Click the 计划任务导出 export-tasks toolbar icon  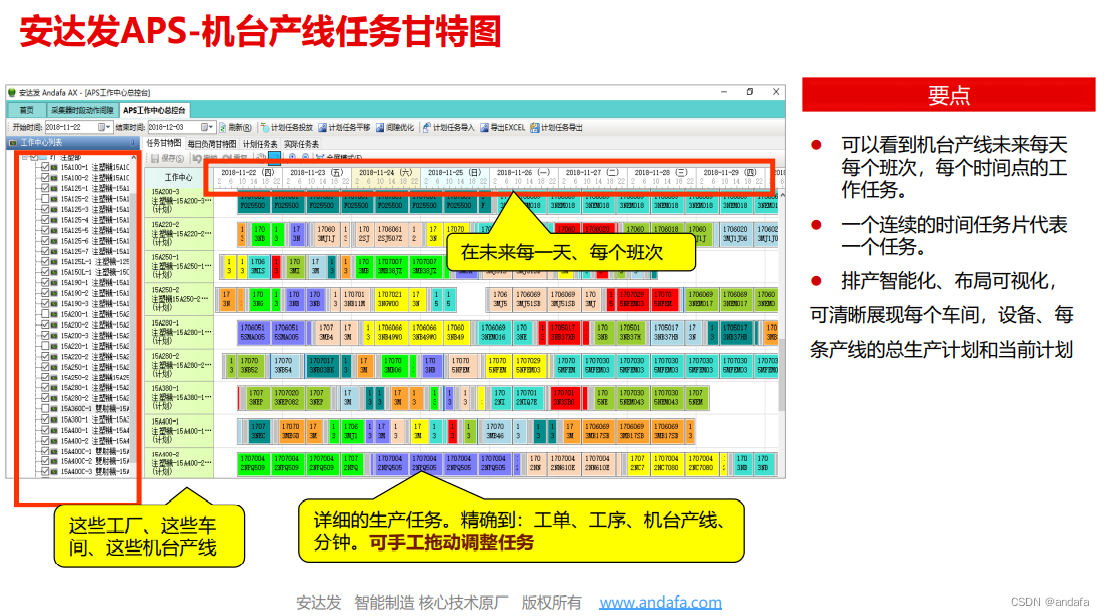coord(534,127)
